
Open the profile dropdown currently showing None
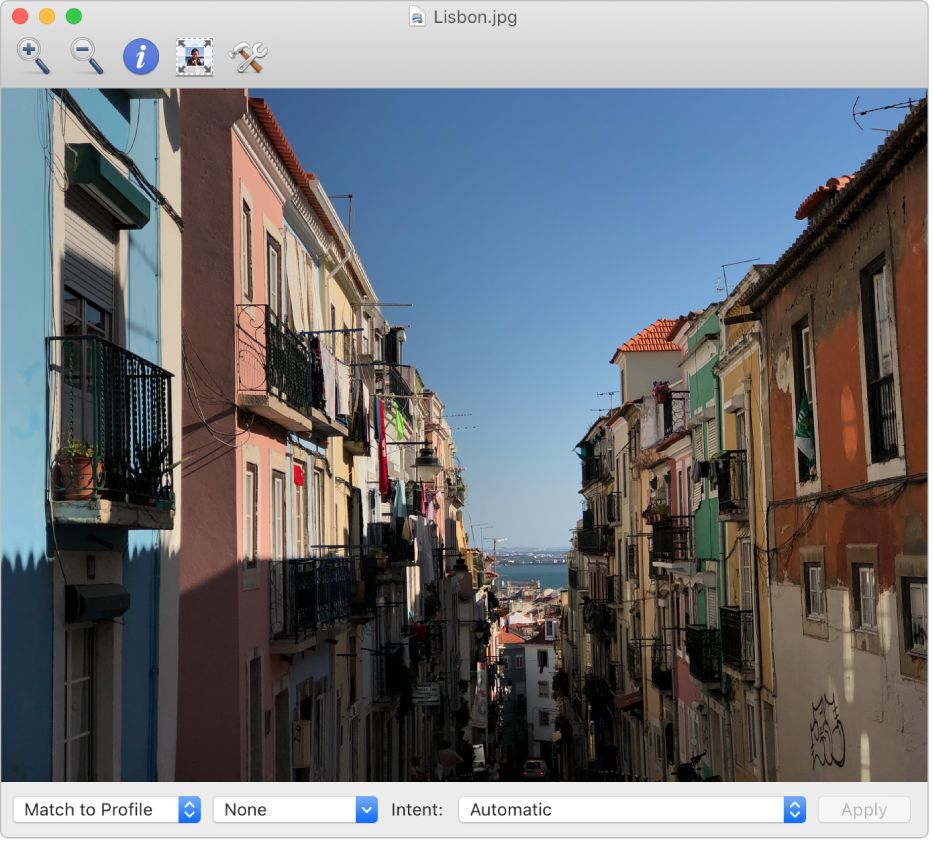pyautogui.click(x=295, y=810)
